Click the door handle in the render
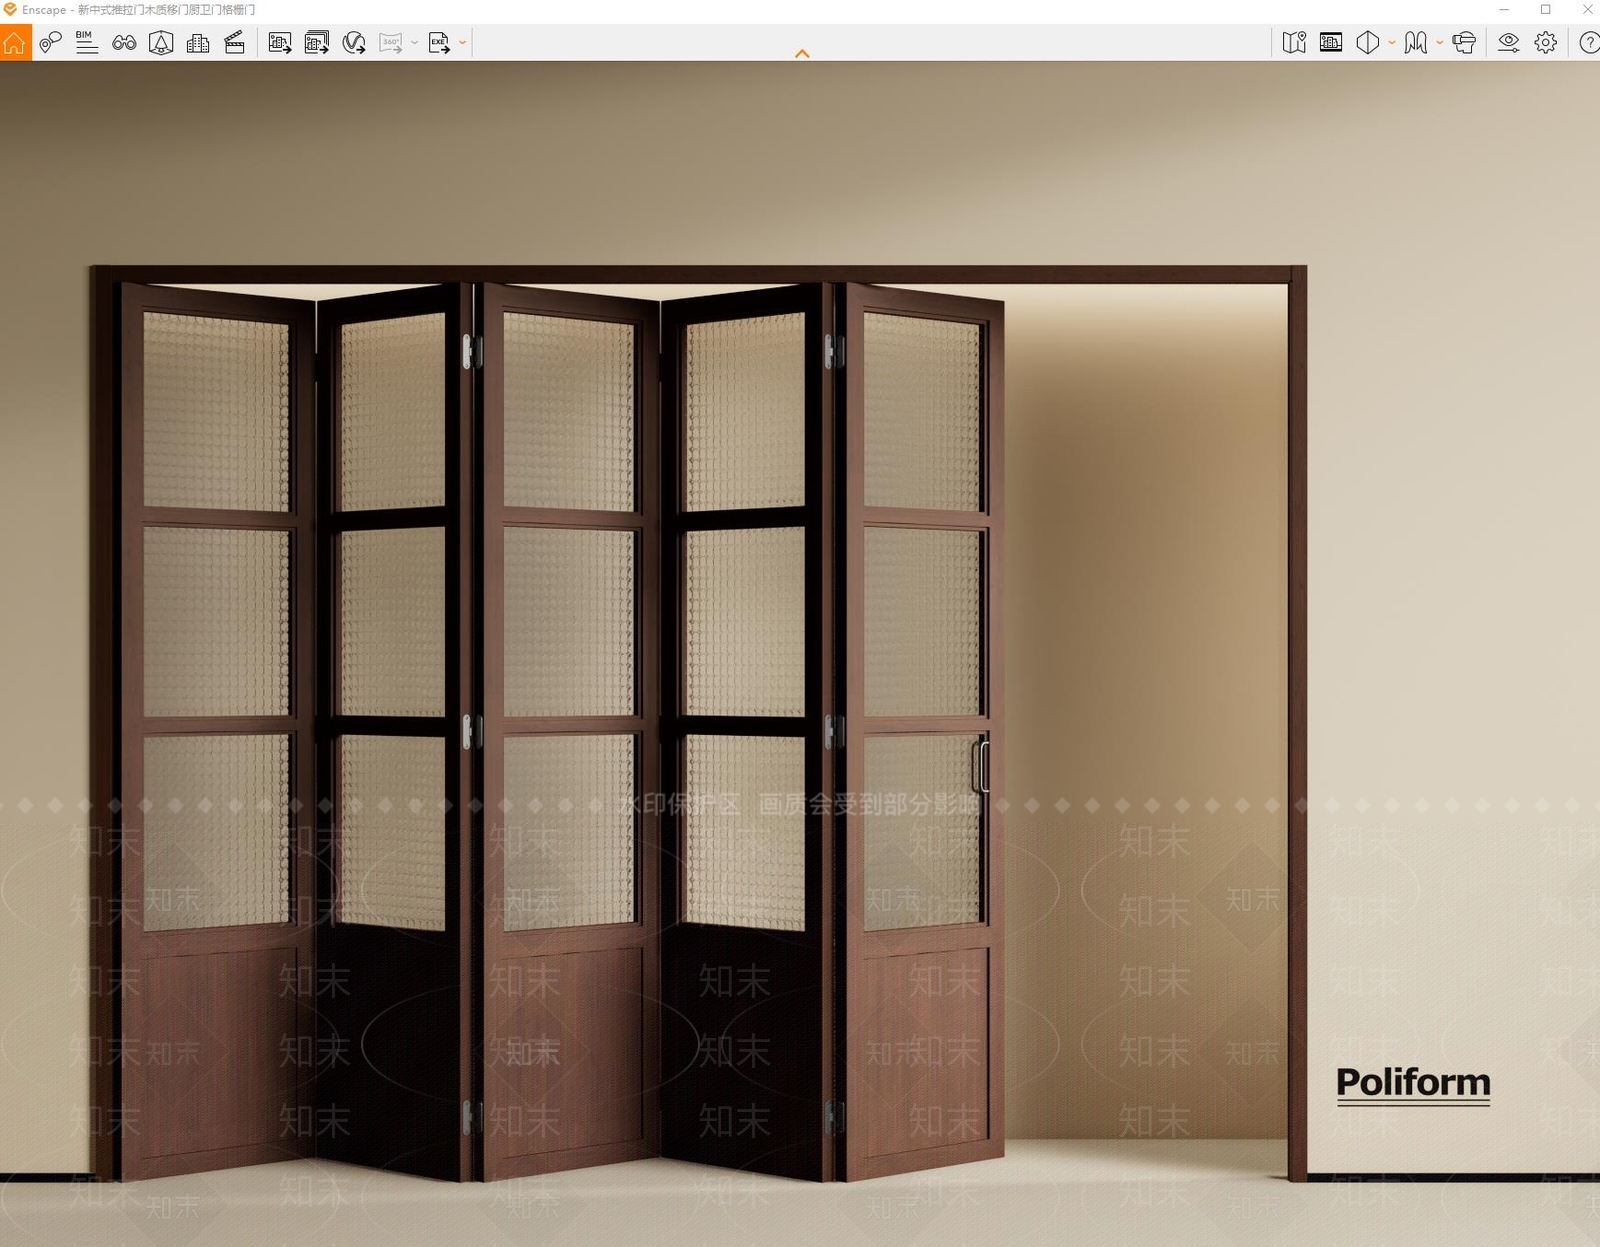1600x1247 pixels. [x=980, y=767]
